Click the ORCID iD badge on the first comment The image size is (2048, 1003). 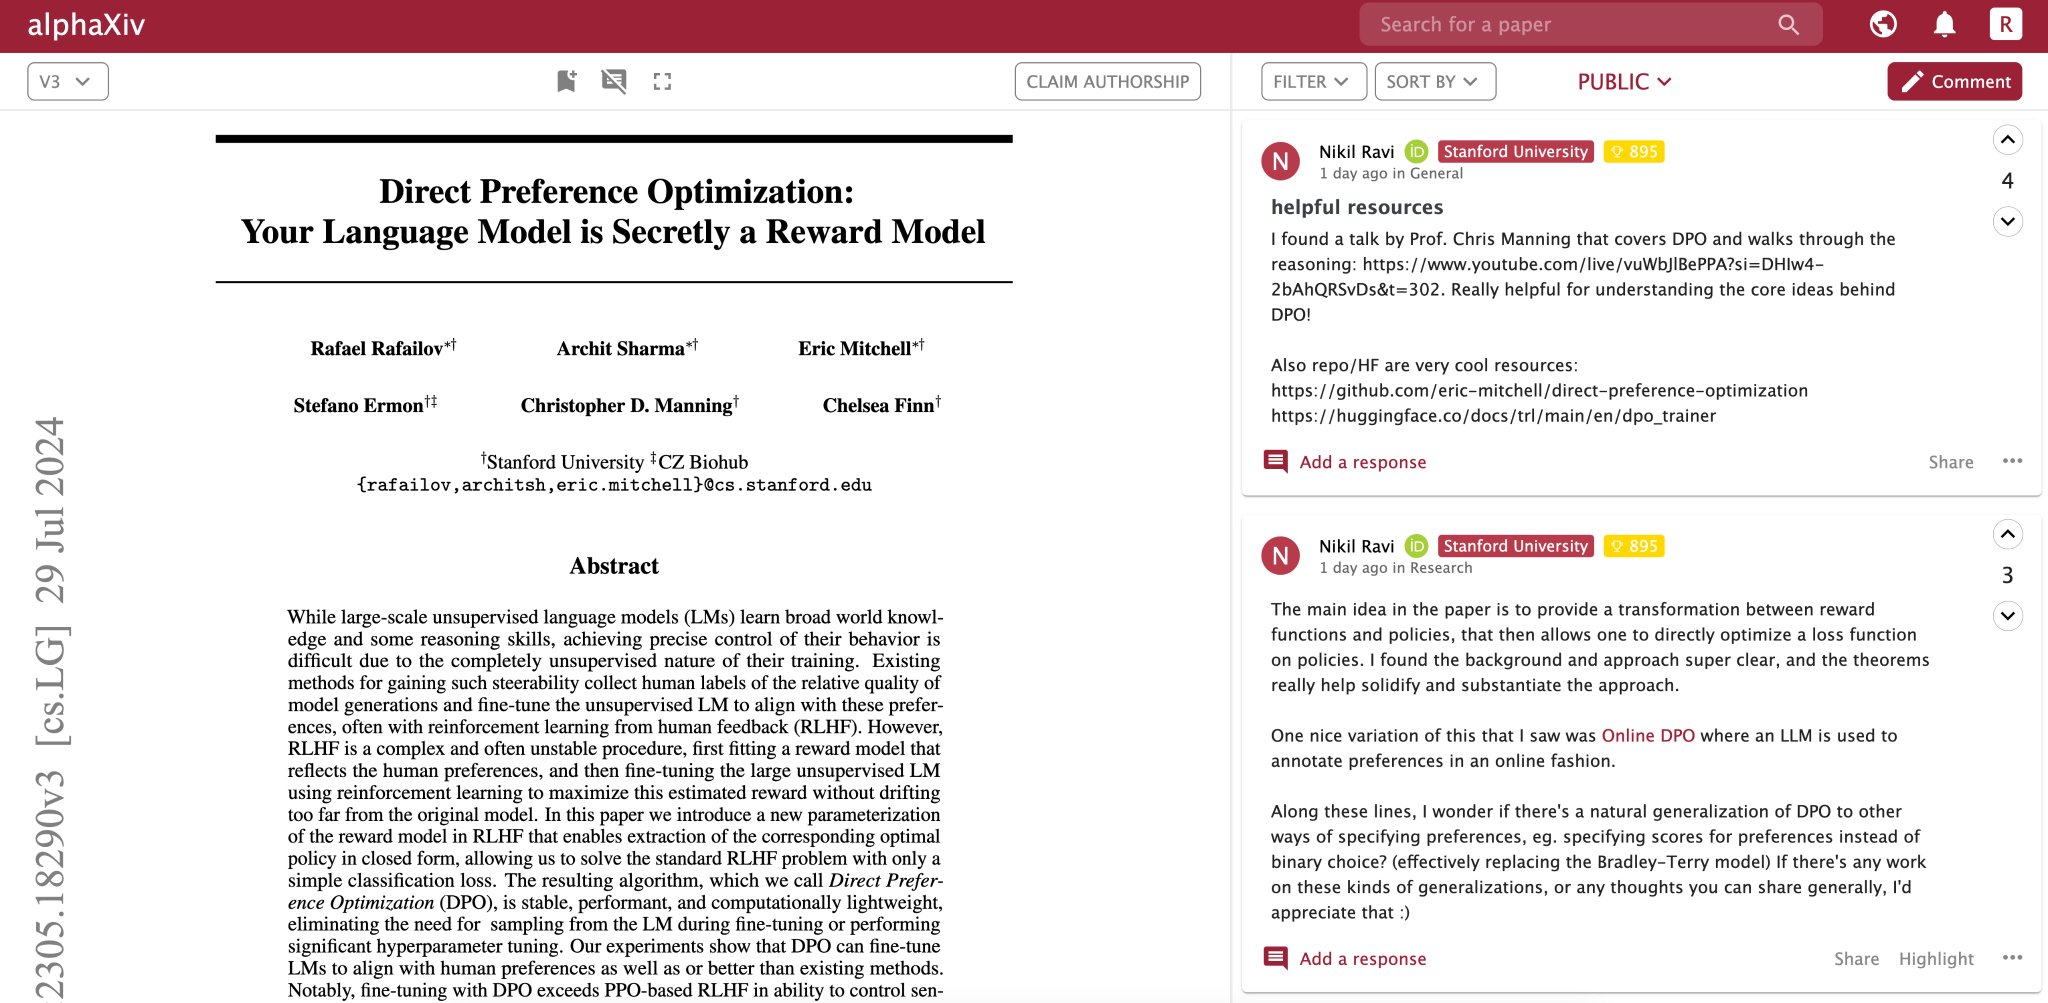coord(1416,152)
